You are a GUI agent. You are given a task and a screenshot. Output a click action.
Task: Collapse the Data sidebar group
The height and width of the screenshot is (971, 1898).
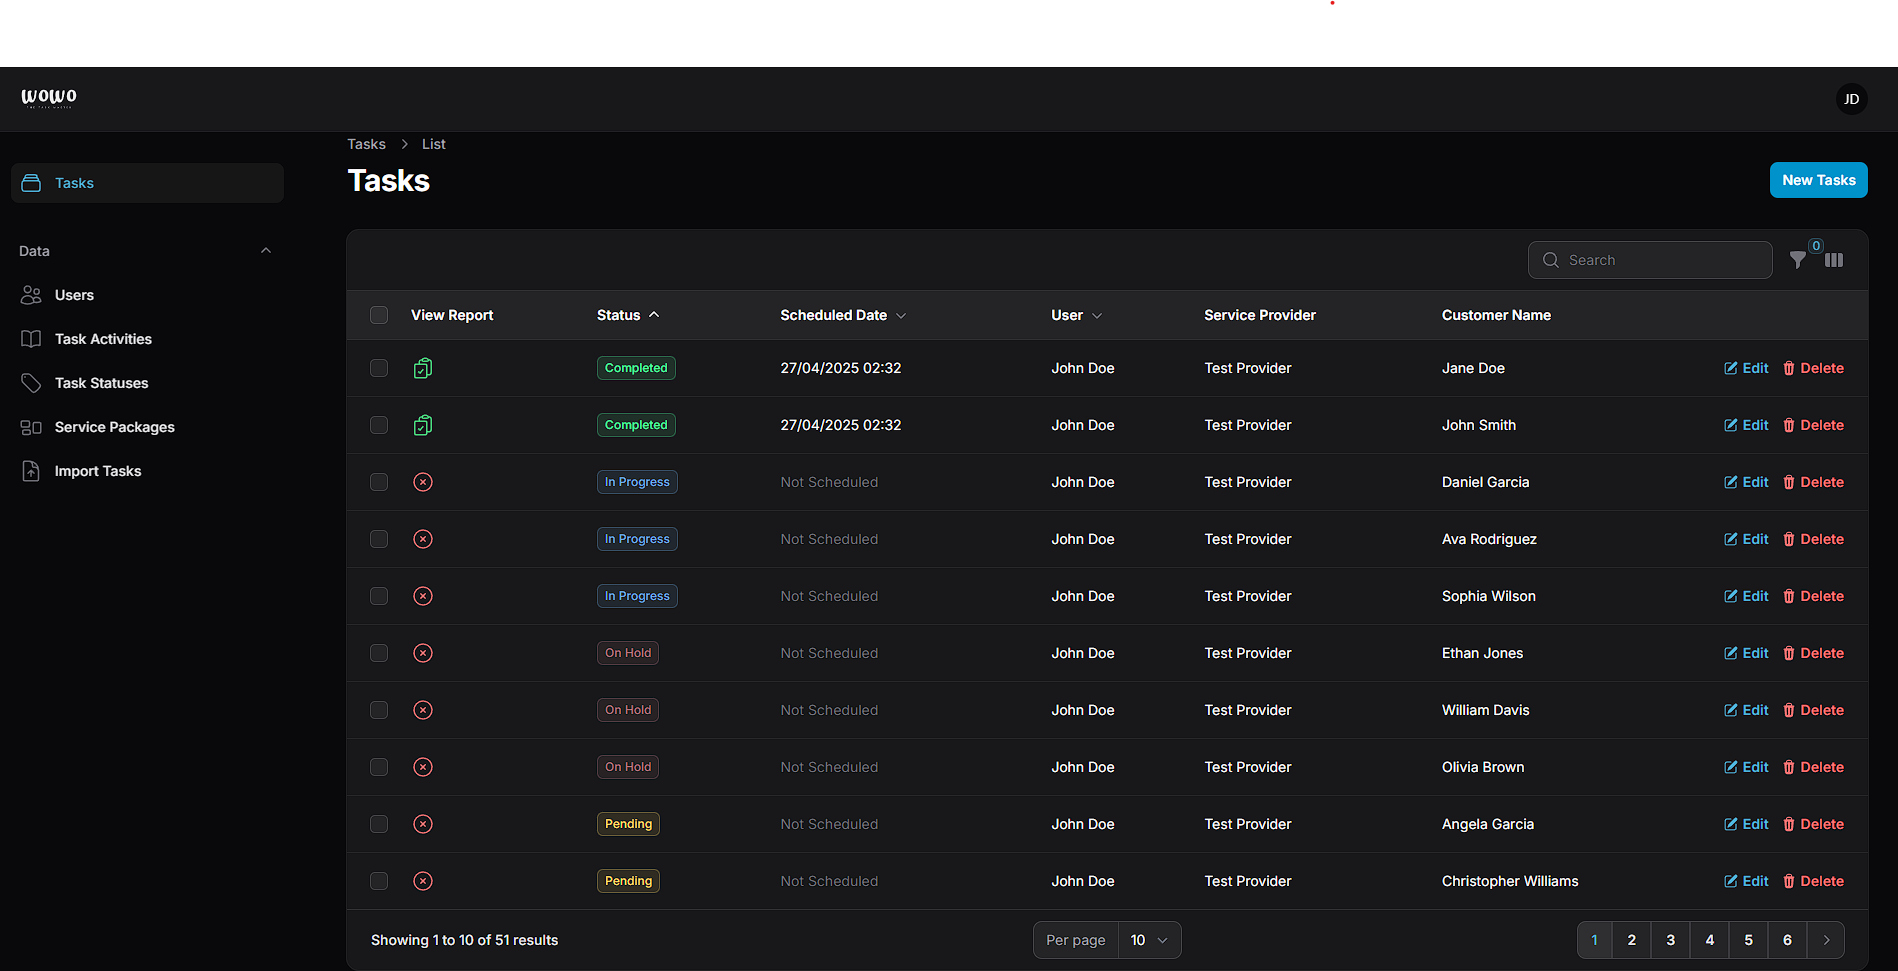tap(266, 251)
